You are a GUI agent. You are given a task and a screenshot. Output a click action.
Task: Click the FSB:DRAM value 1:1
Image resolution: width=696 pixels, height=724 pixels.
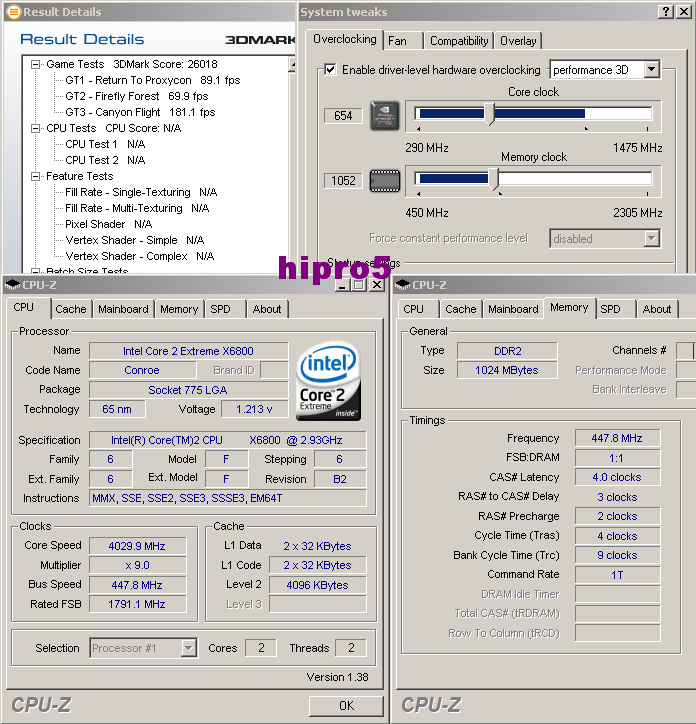617,458
